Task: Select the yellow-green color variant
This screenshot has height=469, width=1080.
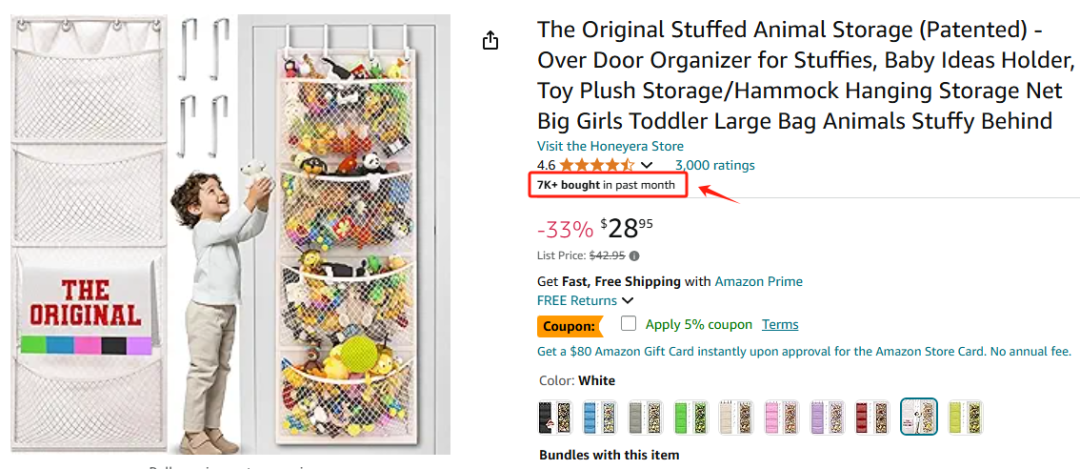Action: click(x=964, y=417)
